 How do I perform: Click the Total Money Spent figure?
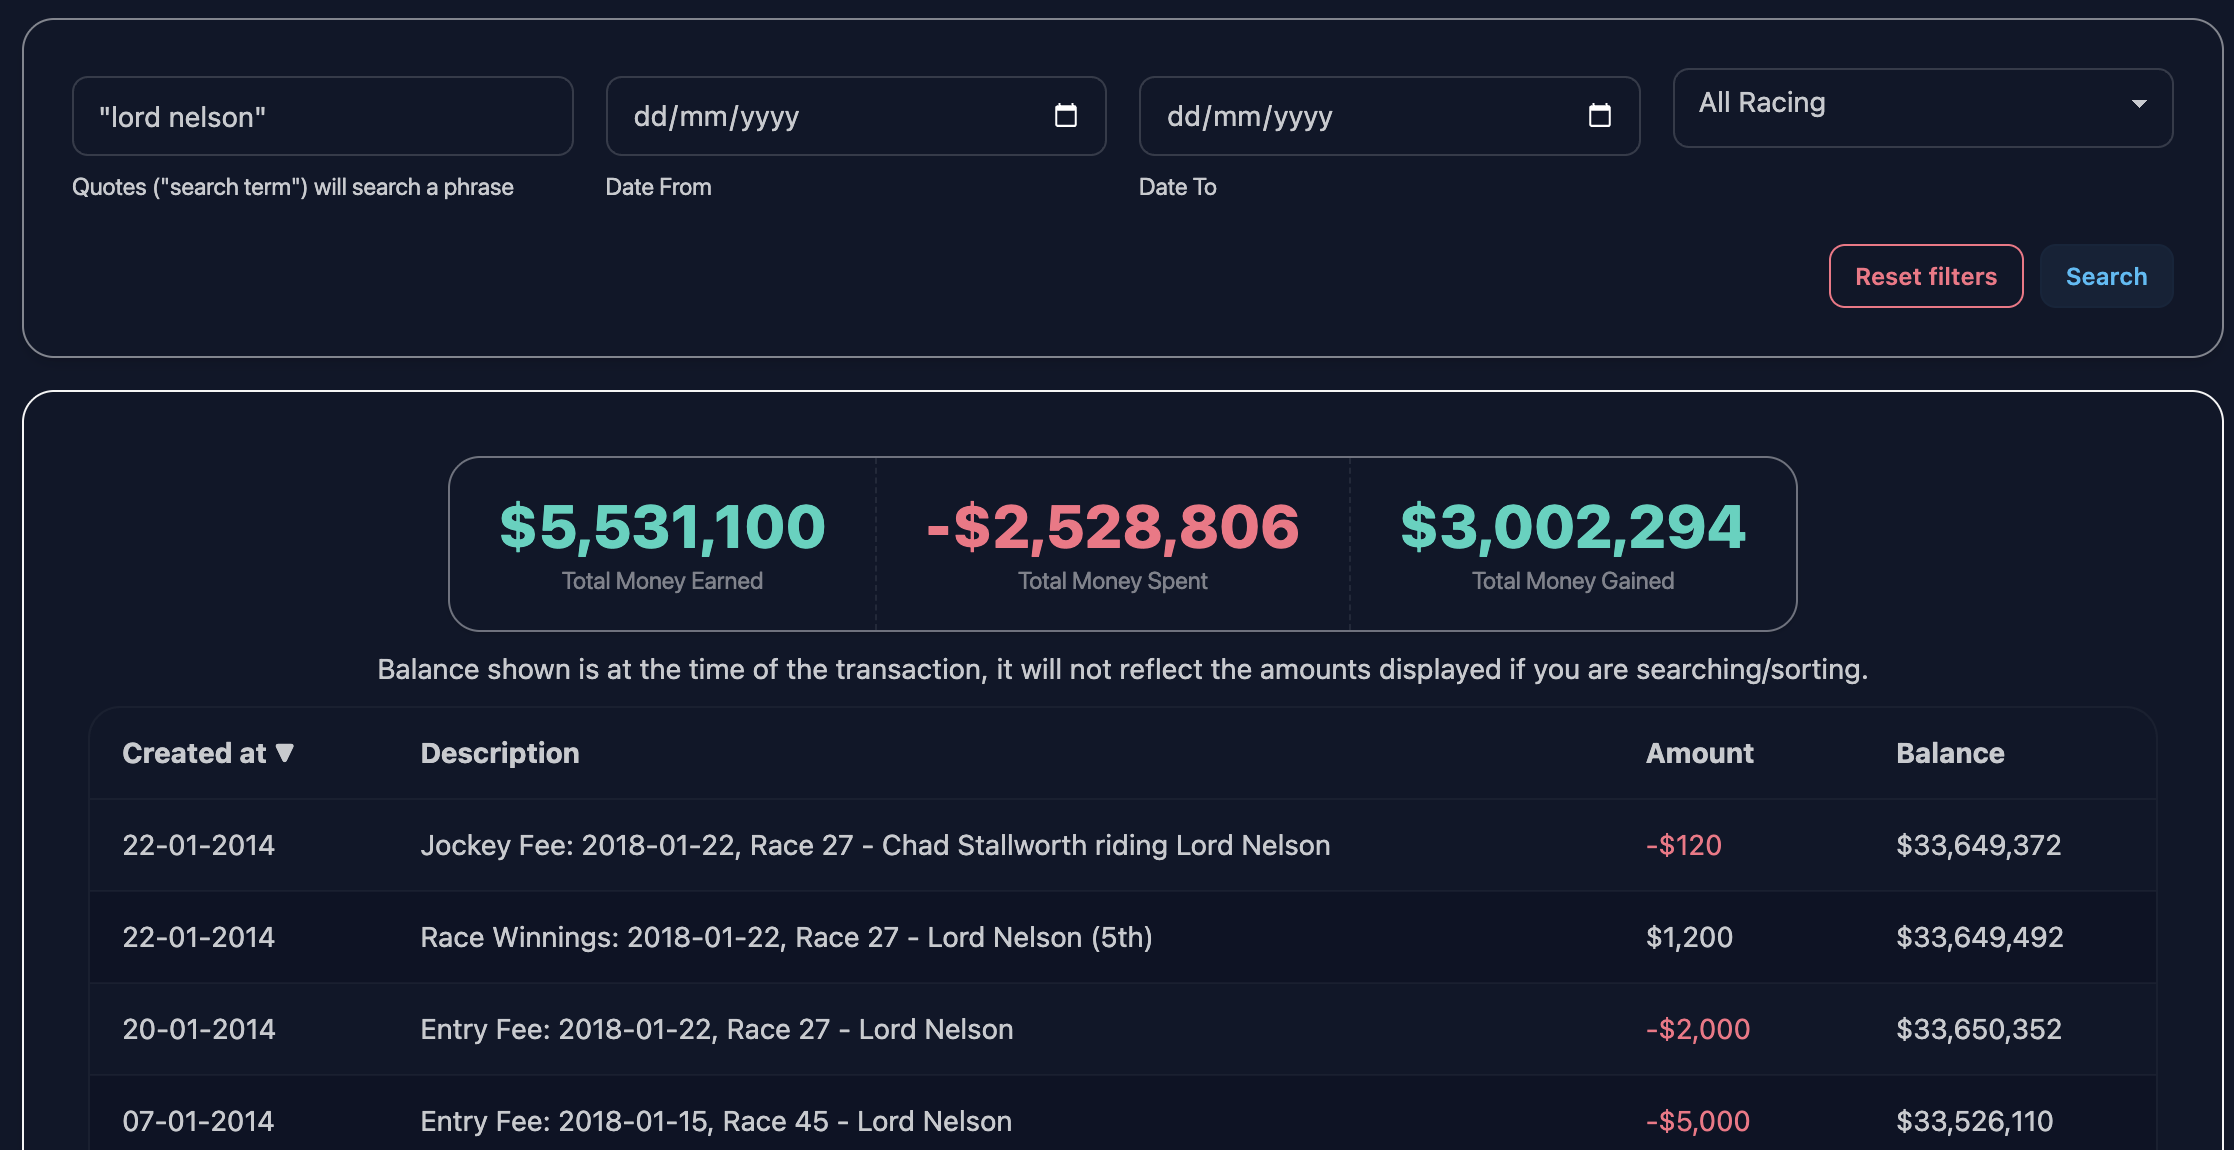pos(1112,527)
